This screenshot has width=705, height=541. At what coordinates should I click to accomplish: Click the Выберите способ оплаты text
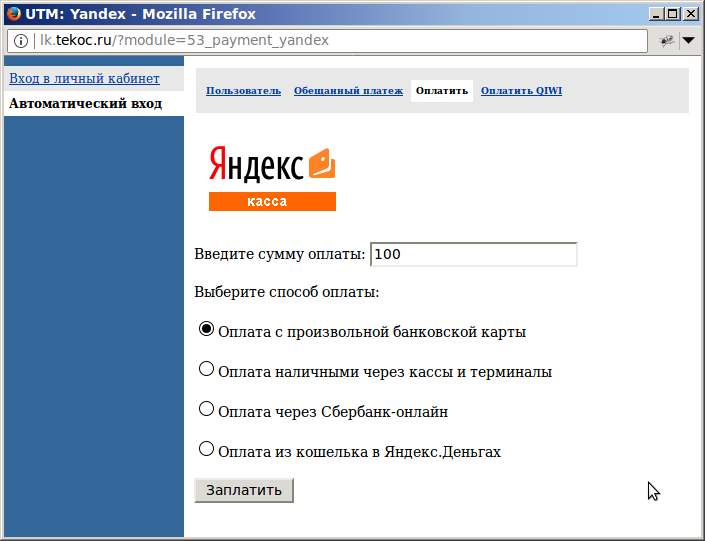[x=287, y=293]
